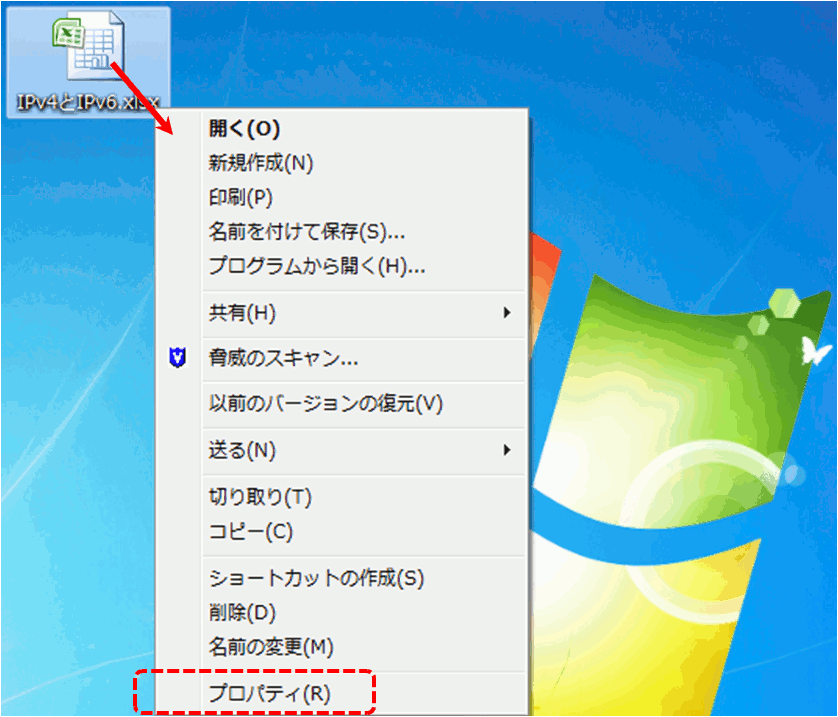Open プログラムから開く(H)... option
Screen dimensions: 838x717
click(x=317, y=266)
